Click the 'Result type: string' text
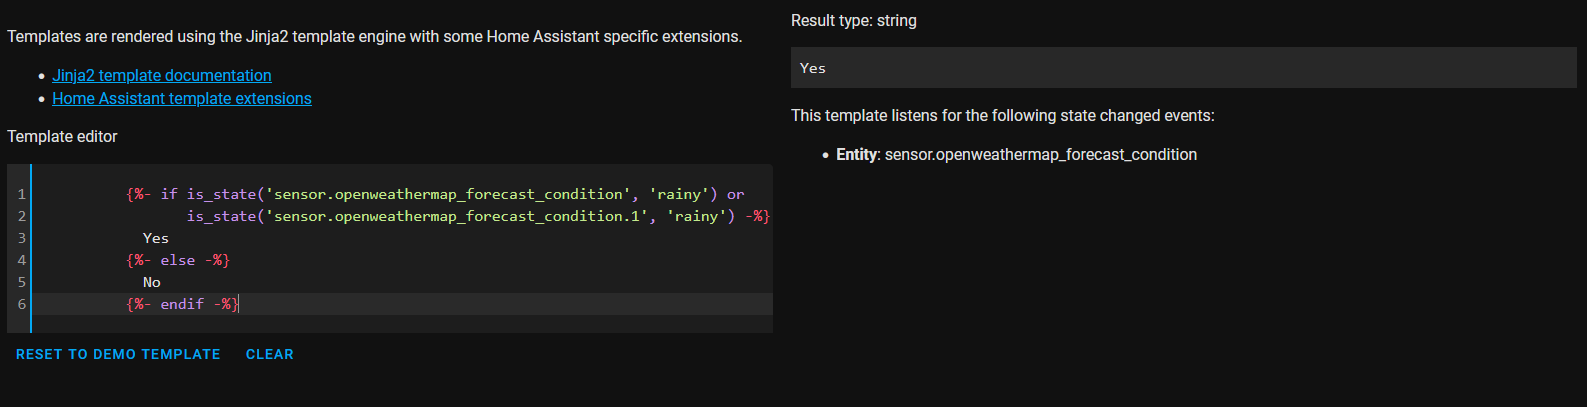The height and width of the screenshot is (407, 1587). pos(854,21)
